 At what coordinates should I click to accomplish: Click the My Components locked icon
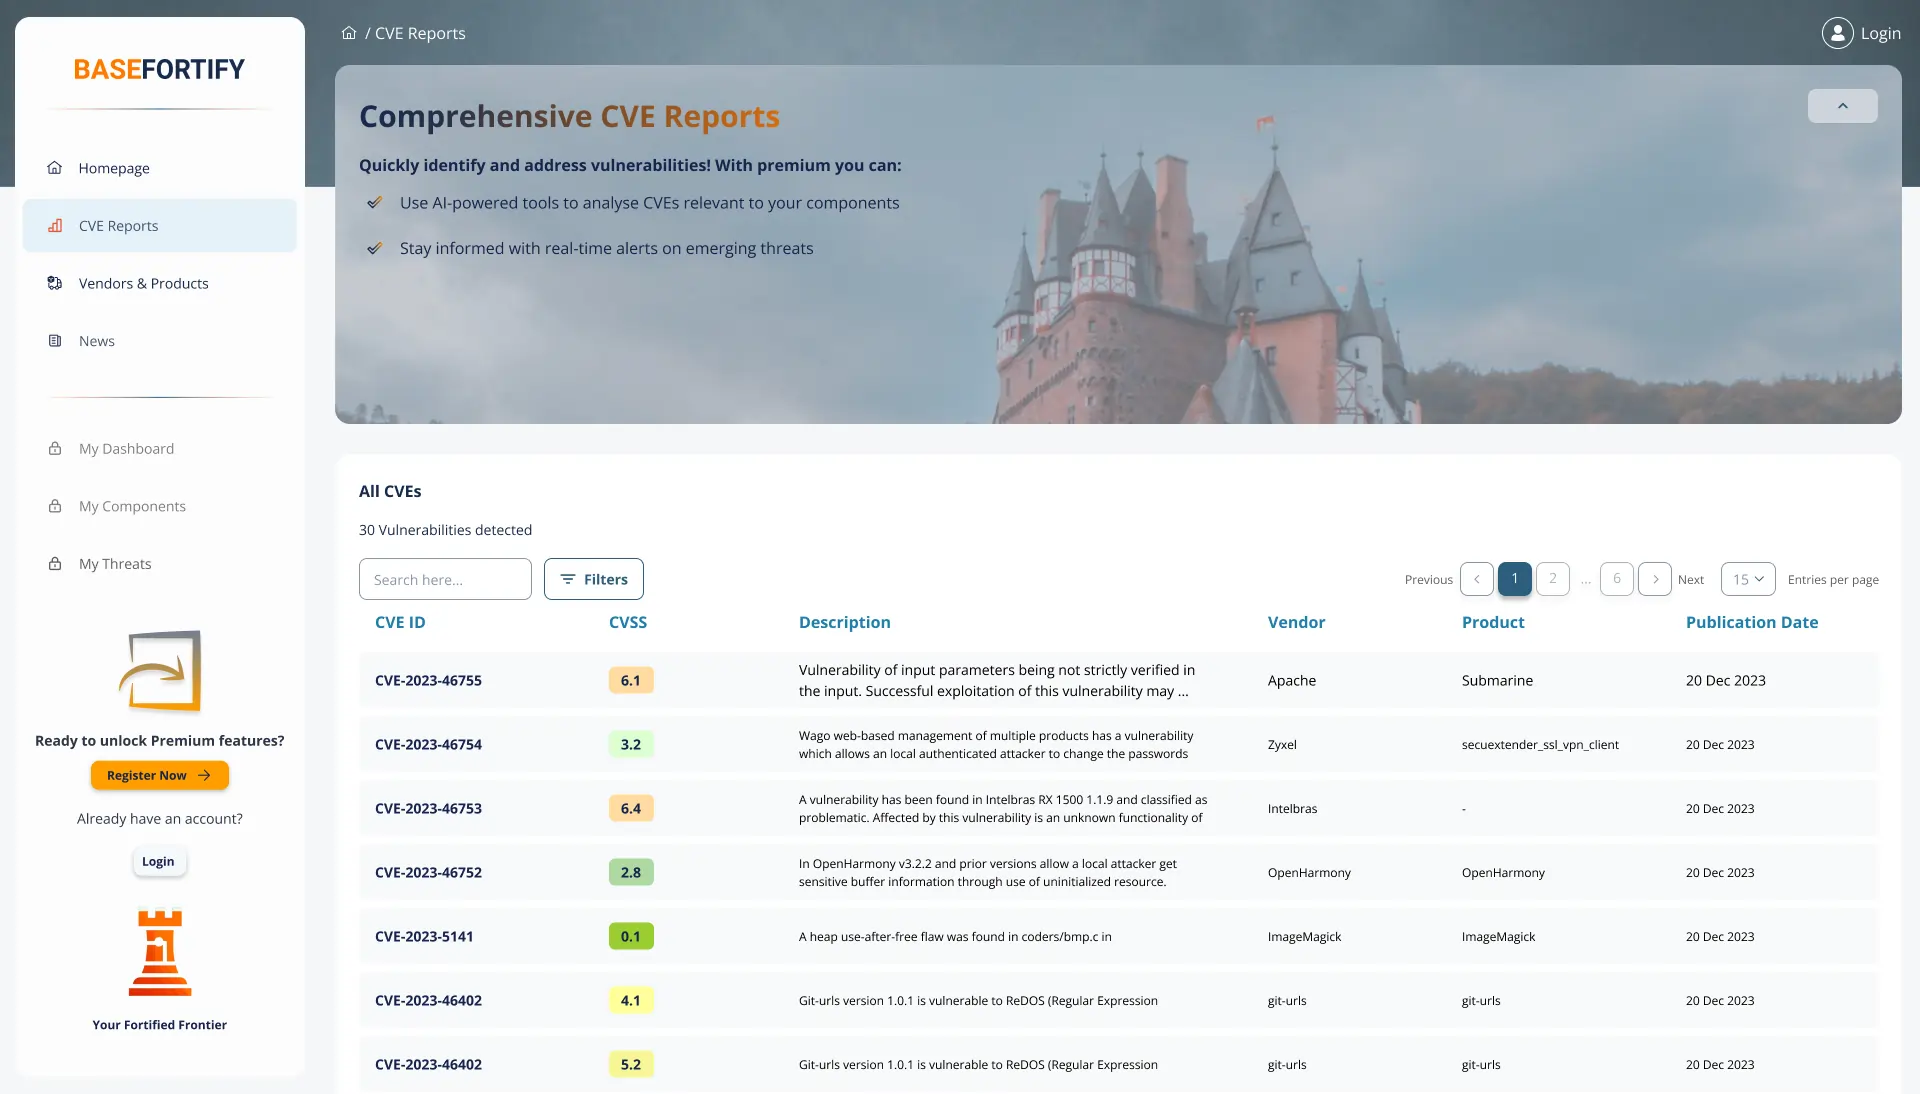point(54,506)
